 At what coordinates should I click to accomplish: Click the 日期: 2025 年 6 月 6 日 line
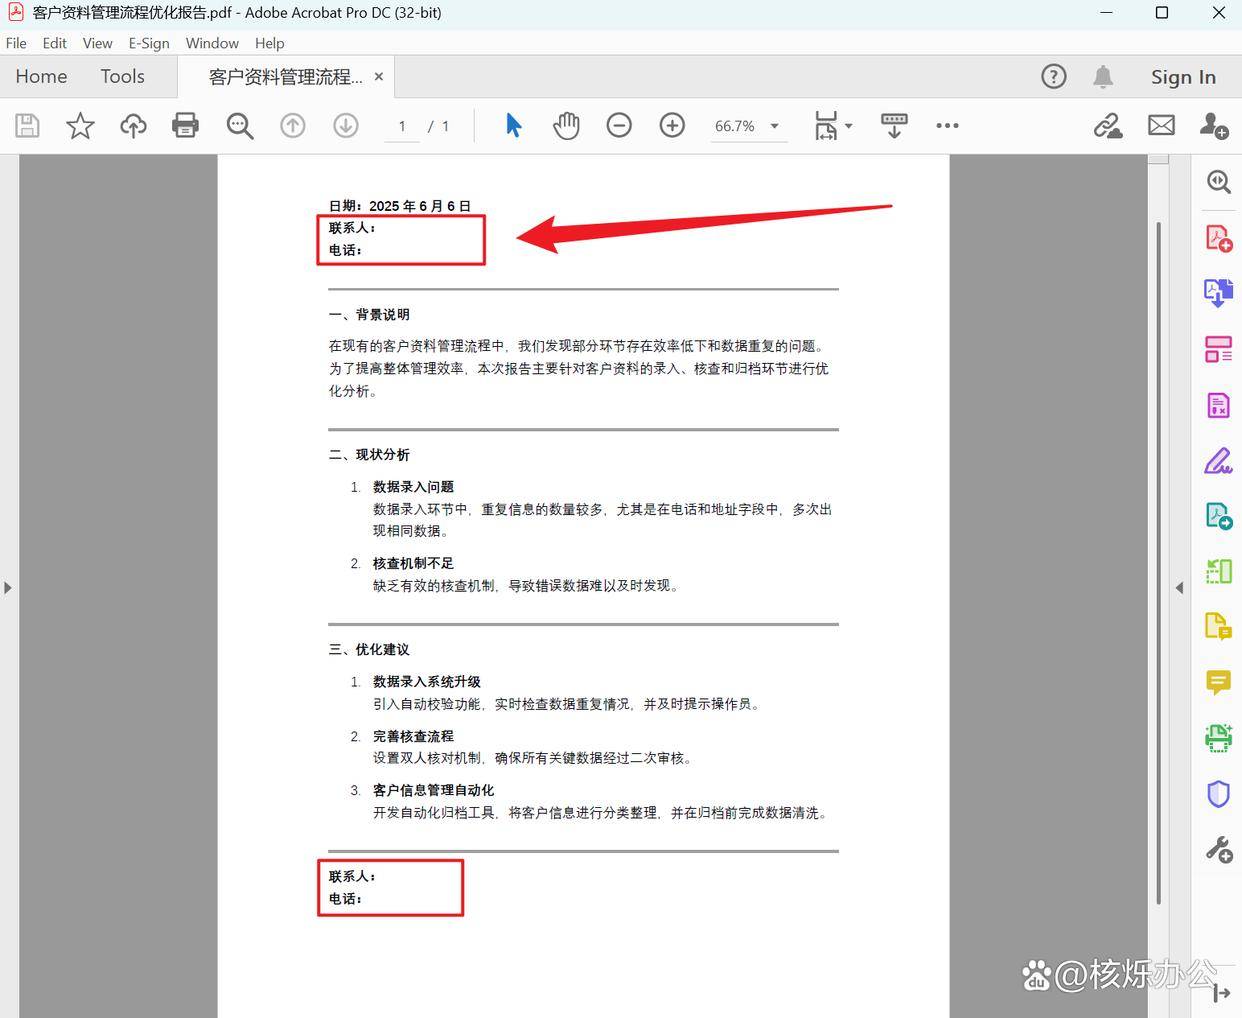pos(399,206)
